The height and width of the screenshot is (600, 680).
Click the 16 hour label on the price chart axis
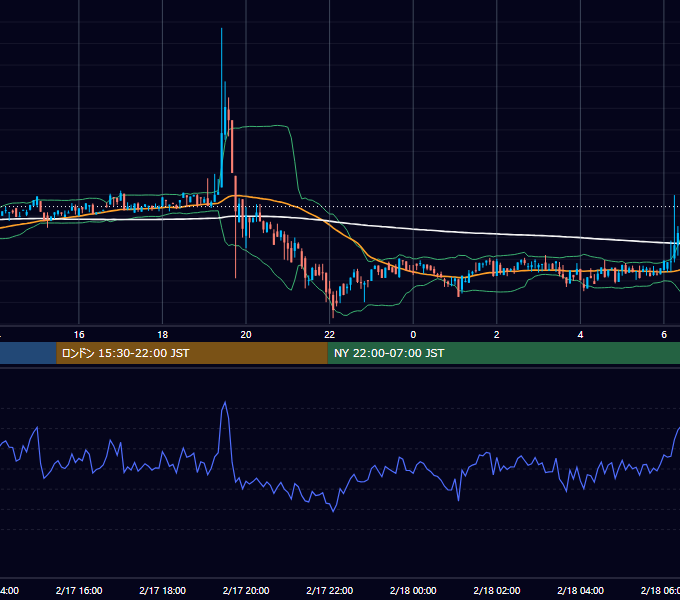tap(79, 335)
